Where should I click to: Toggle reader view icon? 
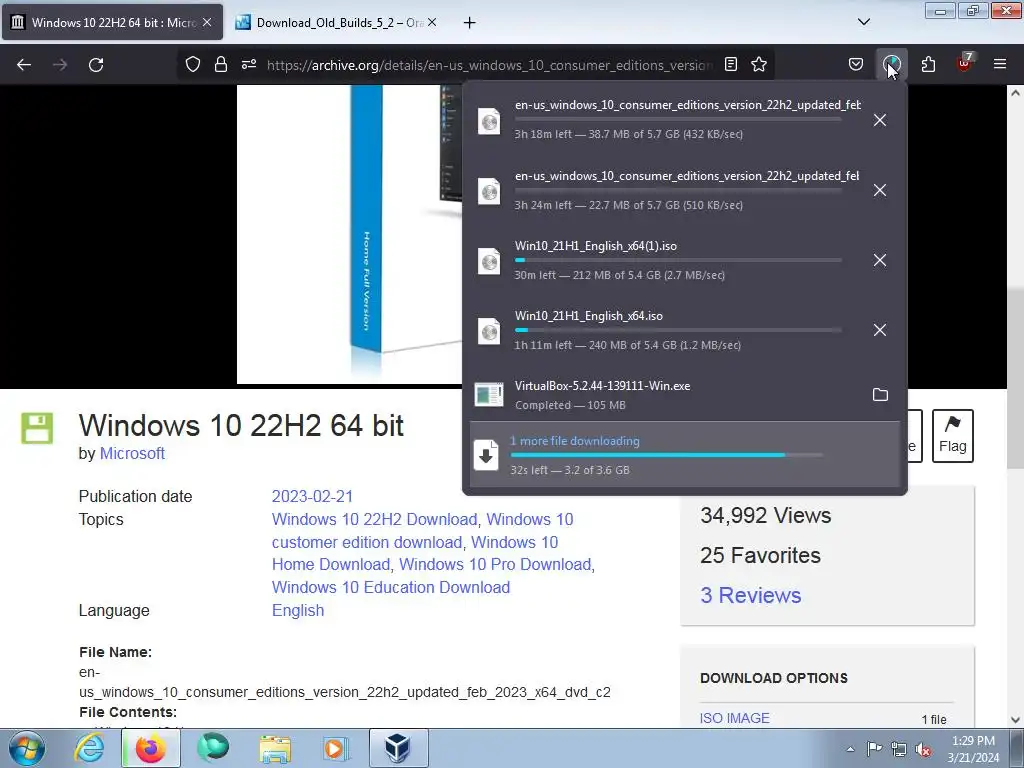731,64
